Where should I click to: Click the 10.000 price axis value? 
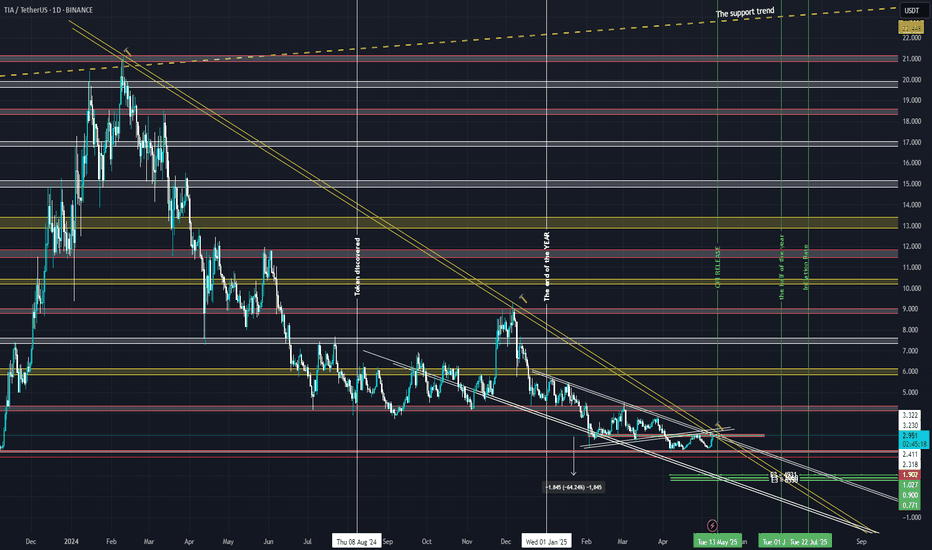pyautogui.click(x=911, y=288)
